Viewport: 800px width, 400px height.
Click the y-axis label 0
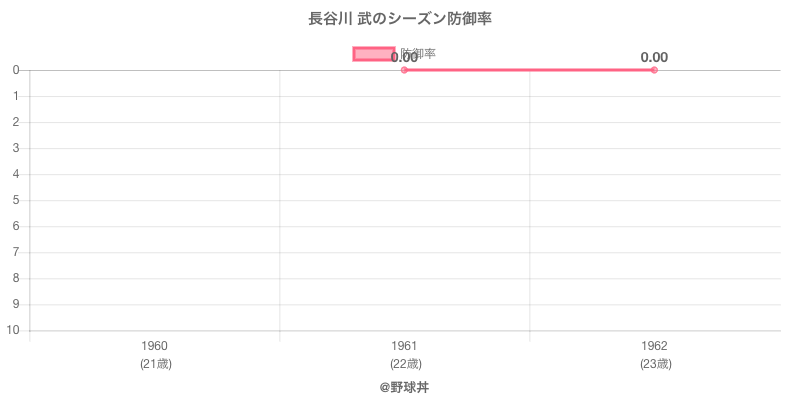pos(17,70)
